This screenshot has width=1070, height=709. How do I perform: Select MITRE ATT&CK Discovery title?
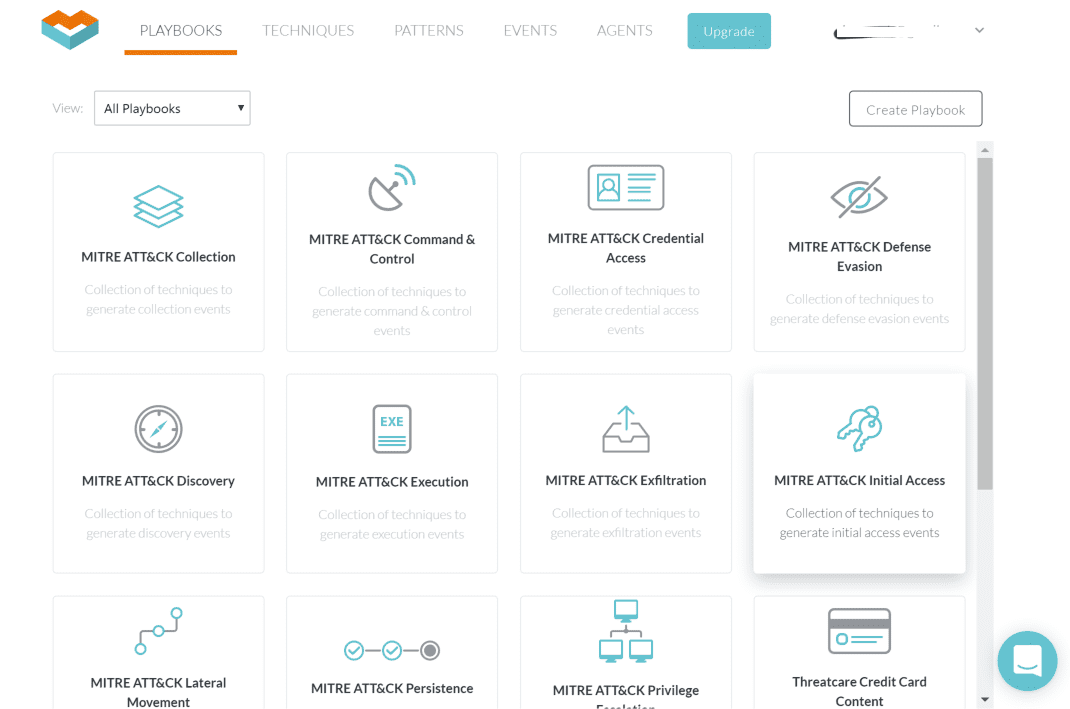pyautogui.click(x=158, y=480)
